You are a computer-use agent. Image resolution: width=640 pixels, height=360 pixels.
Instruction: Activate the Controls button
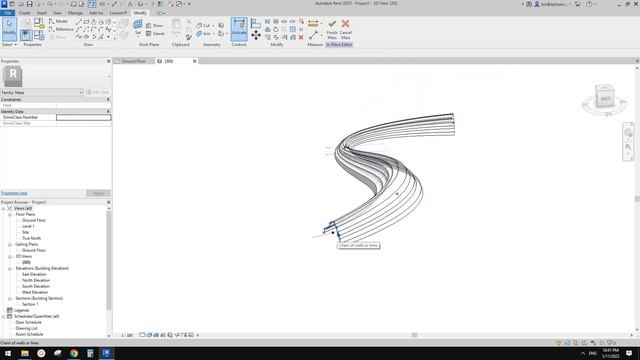coord(239,29)
